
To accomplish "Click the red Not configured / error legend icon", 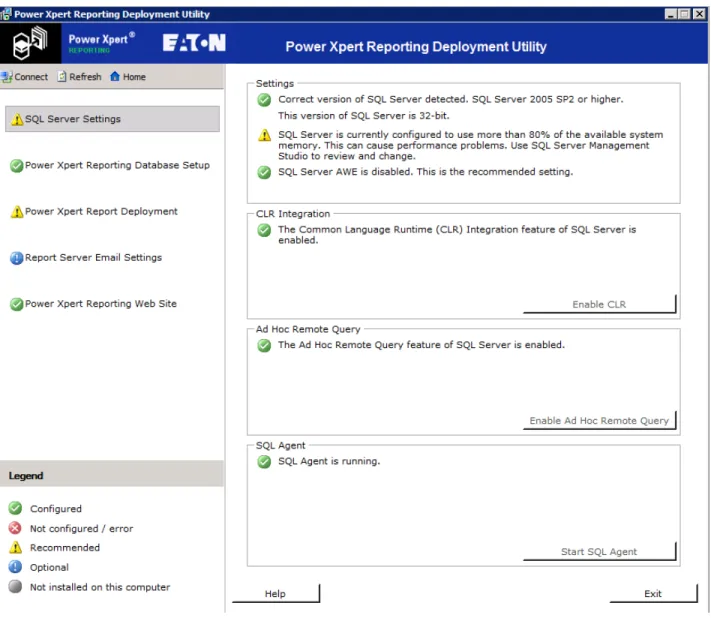I will tap(15, 528).
